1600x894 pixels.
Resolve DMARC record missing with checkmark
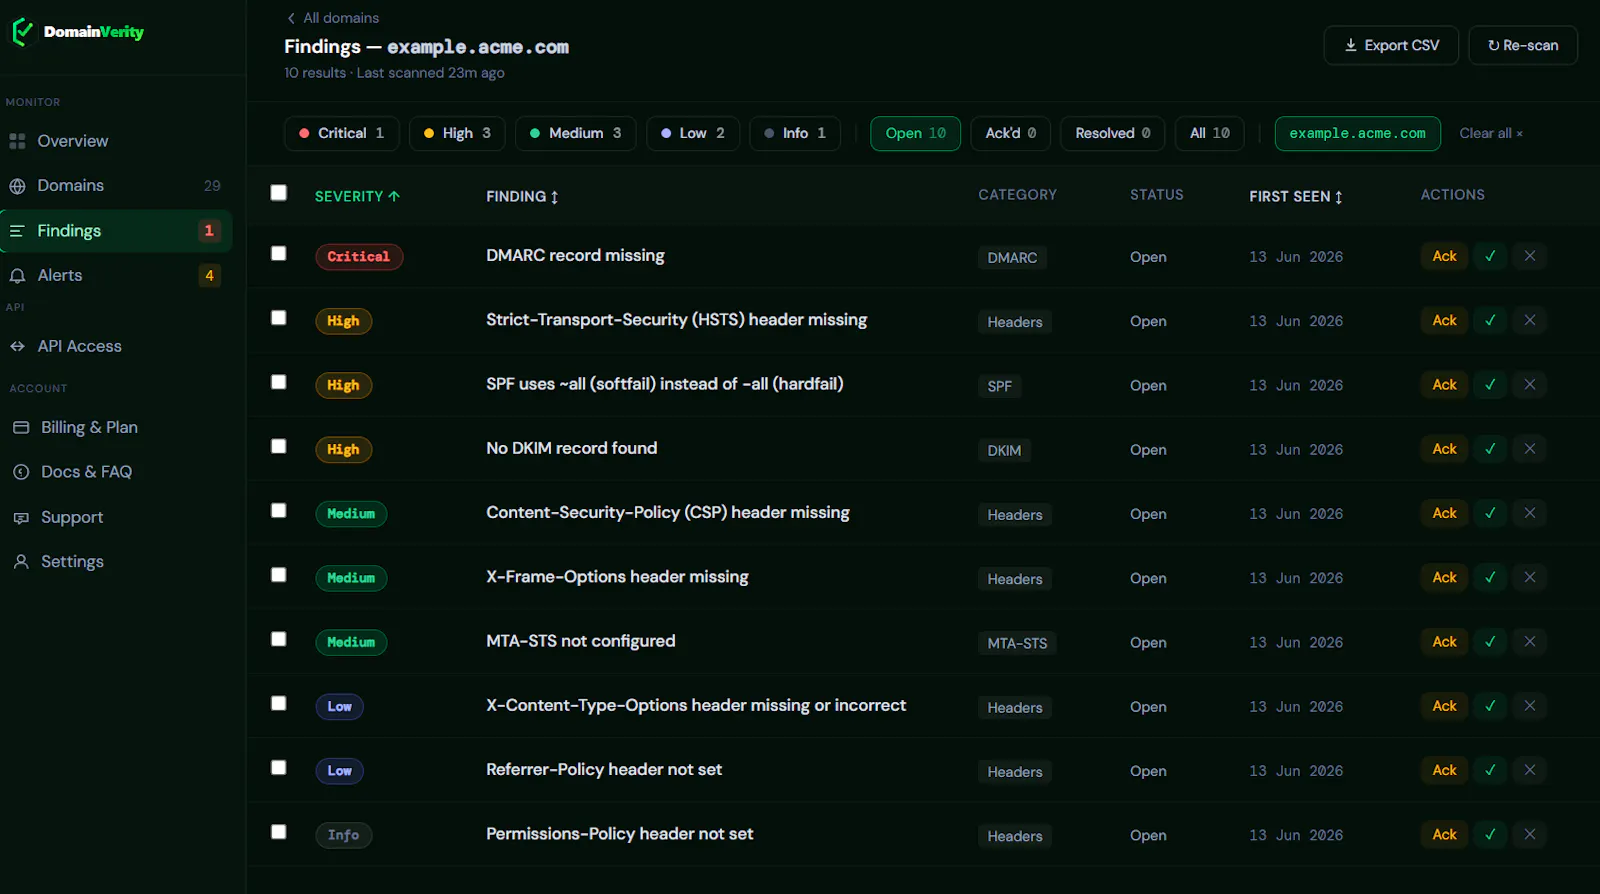coord(1490,256)
